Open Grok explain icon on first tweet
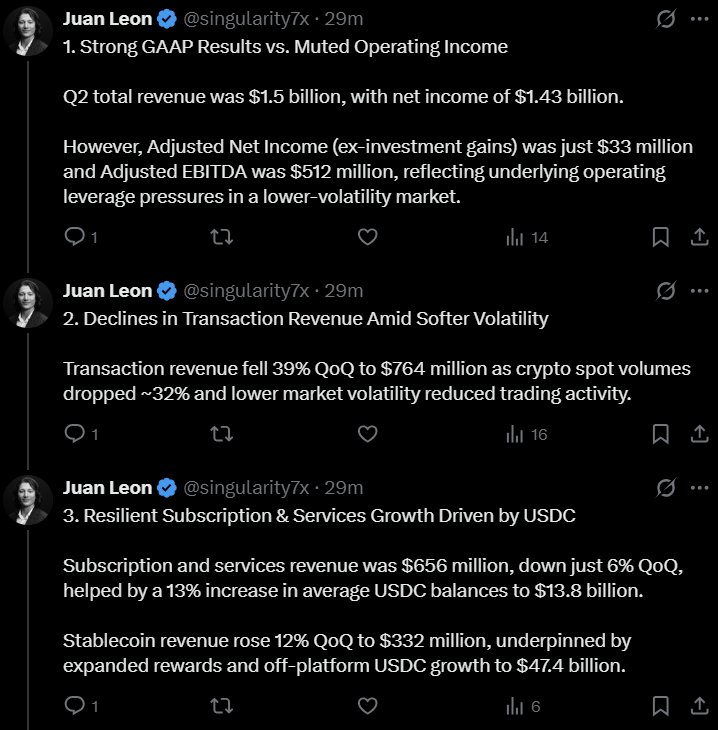718x730 pixels. point(664,19)
